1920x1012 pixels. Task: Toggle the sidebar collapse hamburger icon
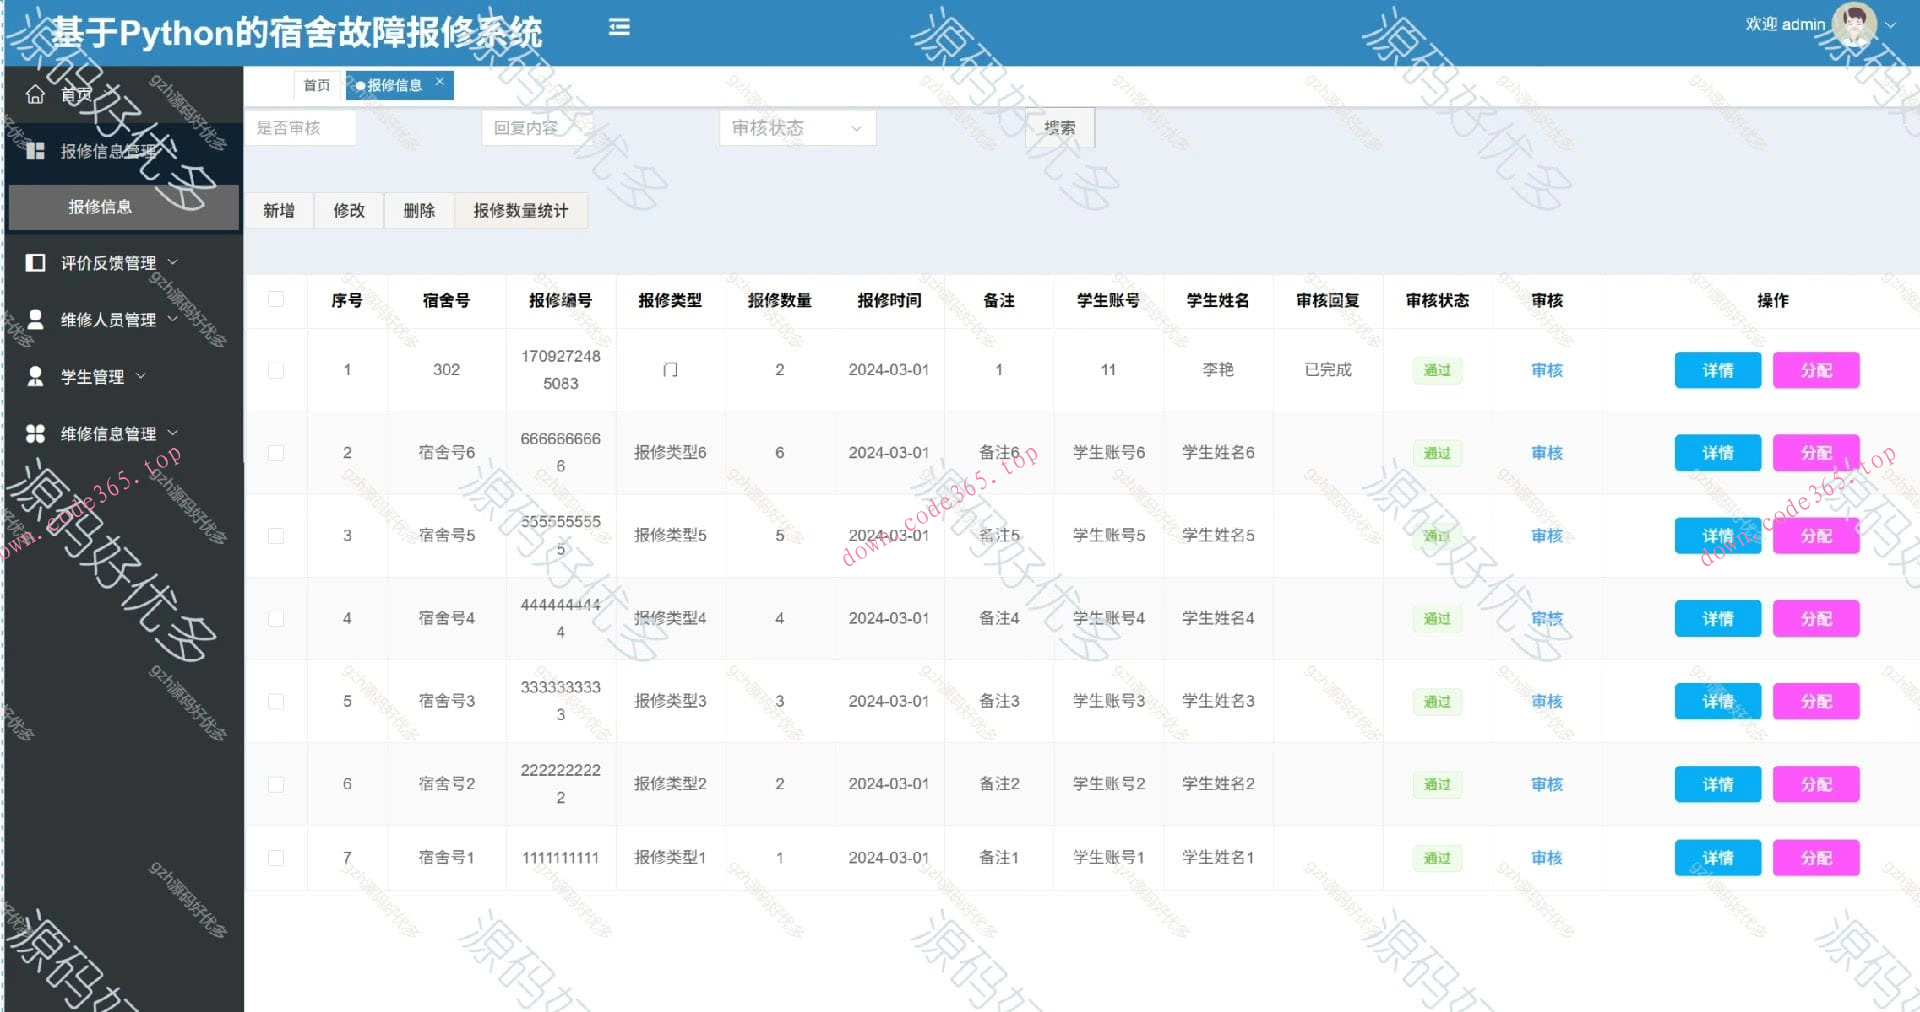[620, 28]
